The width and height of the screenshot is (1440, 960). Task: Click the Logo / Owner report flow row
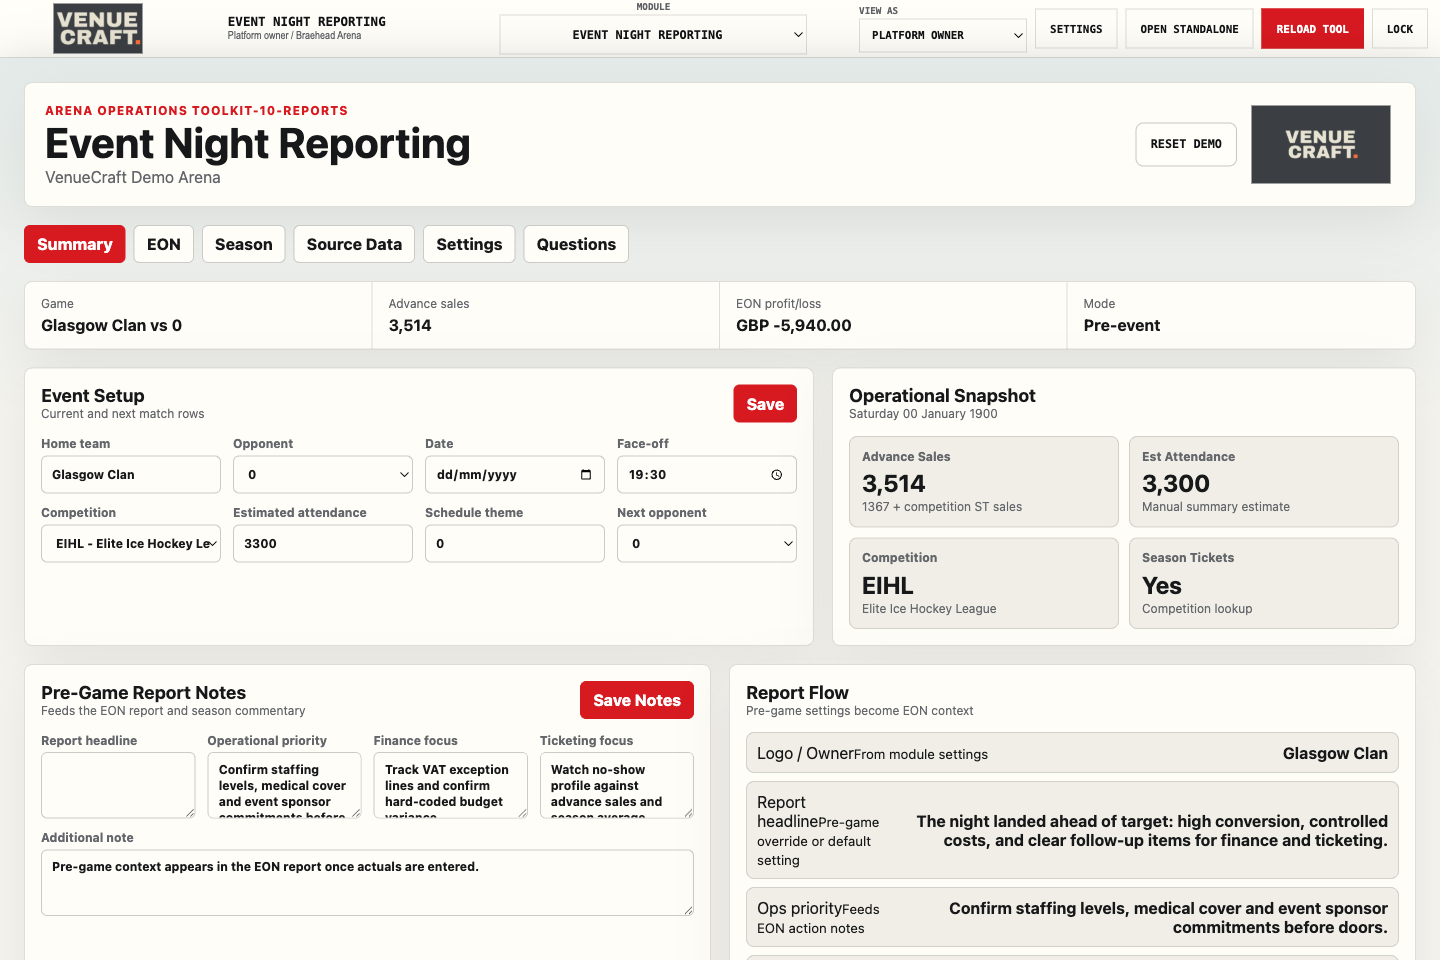(x=1072, y=753)
